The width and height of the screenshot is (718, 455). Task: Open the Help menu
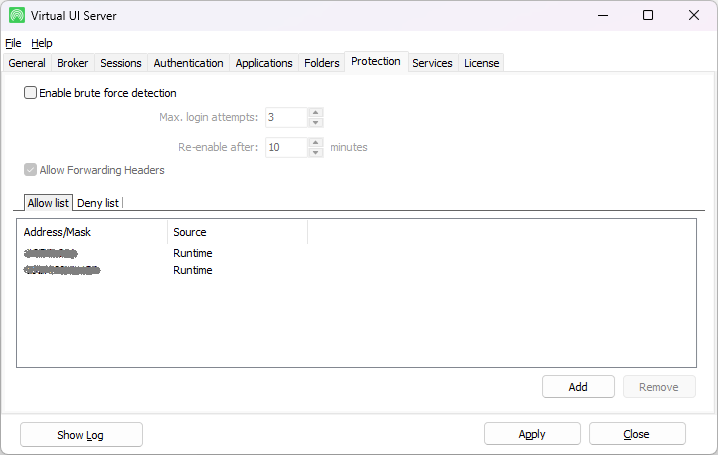click(42, 43)
